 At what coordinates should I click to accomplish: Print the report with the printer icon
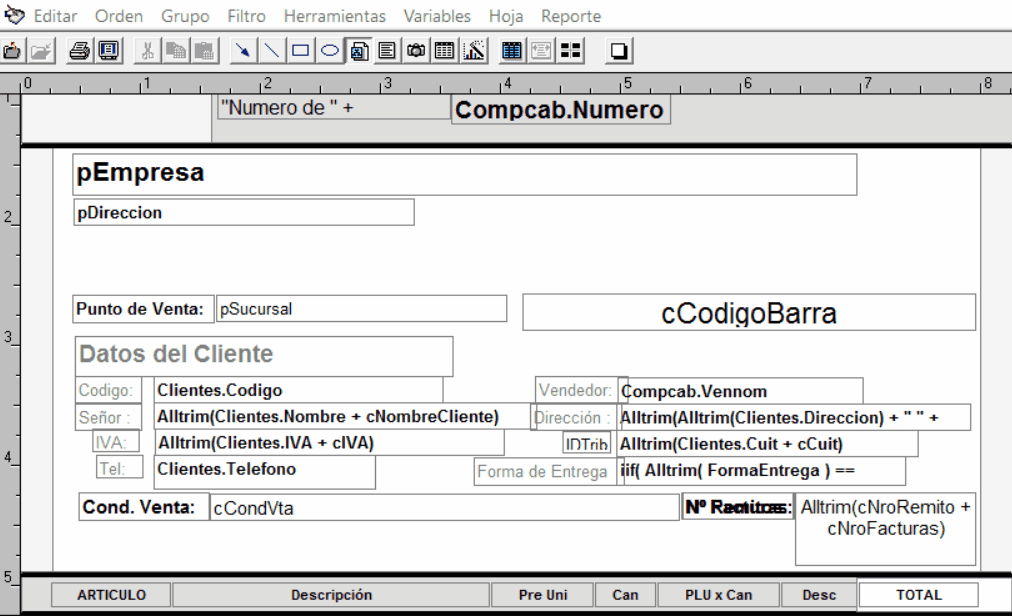(79, 50)
